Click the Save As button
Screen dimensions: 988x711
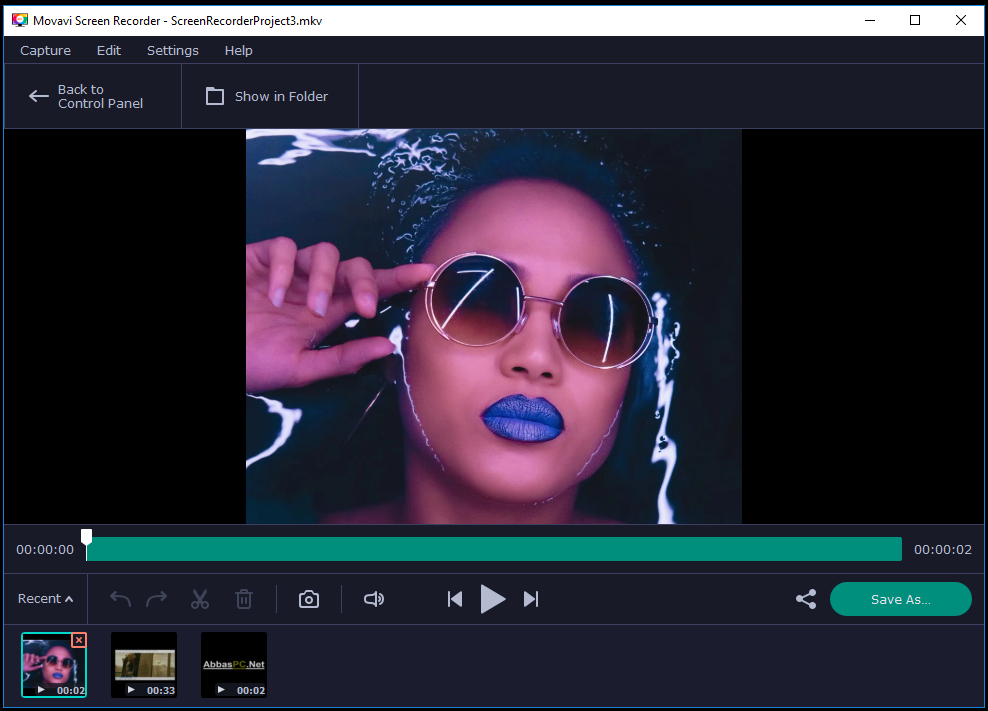click(900, 599)
